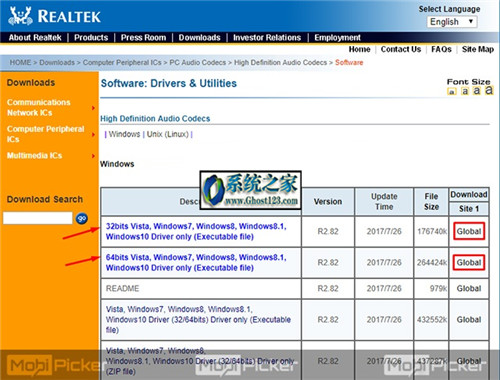This screenshot has width=500, height=380.
Task: Select the smallest font size icon
Action: (452, 91)
